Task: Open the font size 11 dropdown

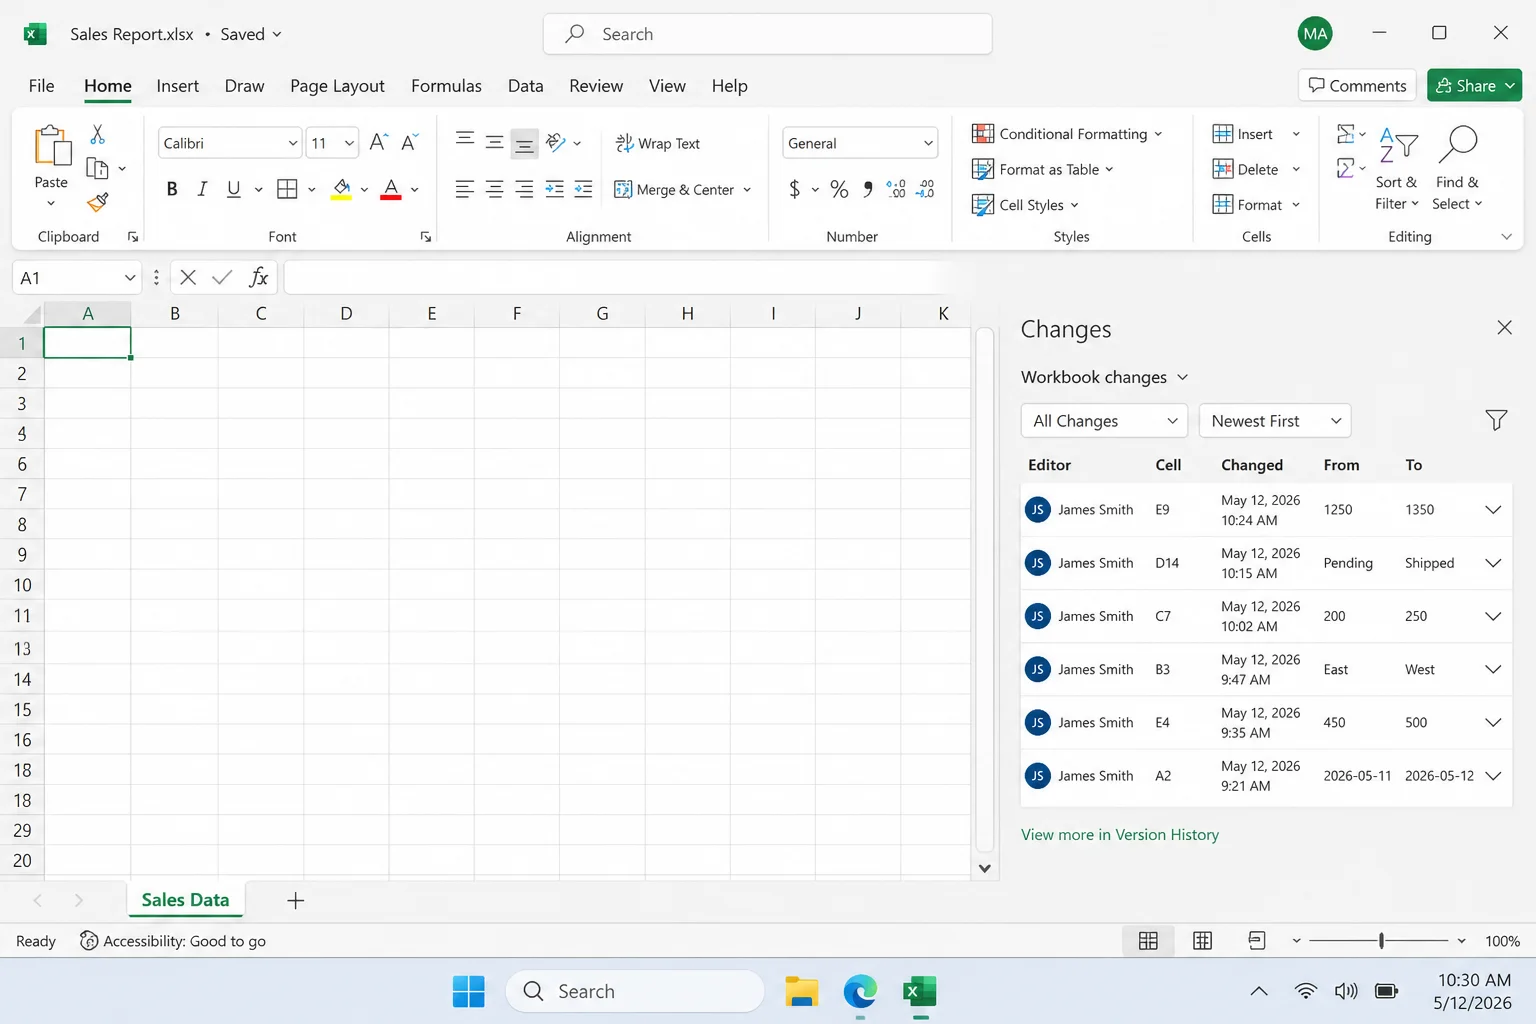Action: [349, 143]
